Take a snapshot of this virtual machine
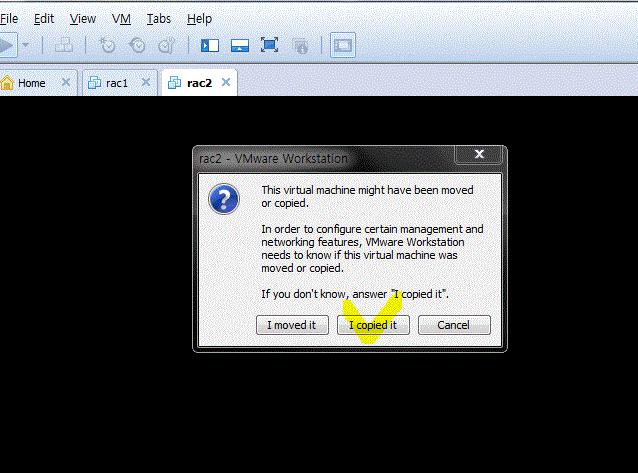 pos(107,45)
